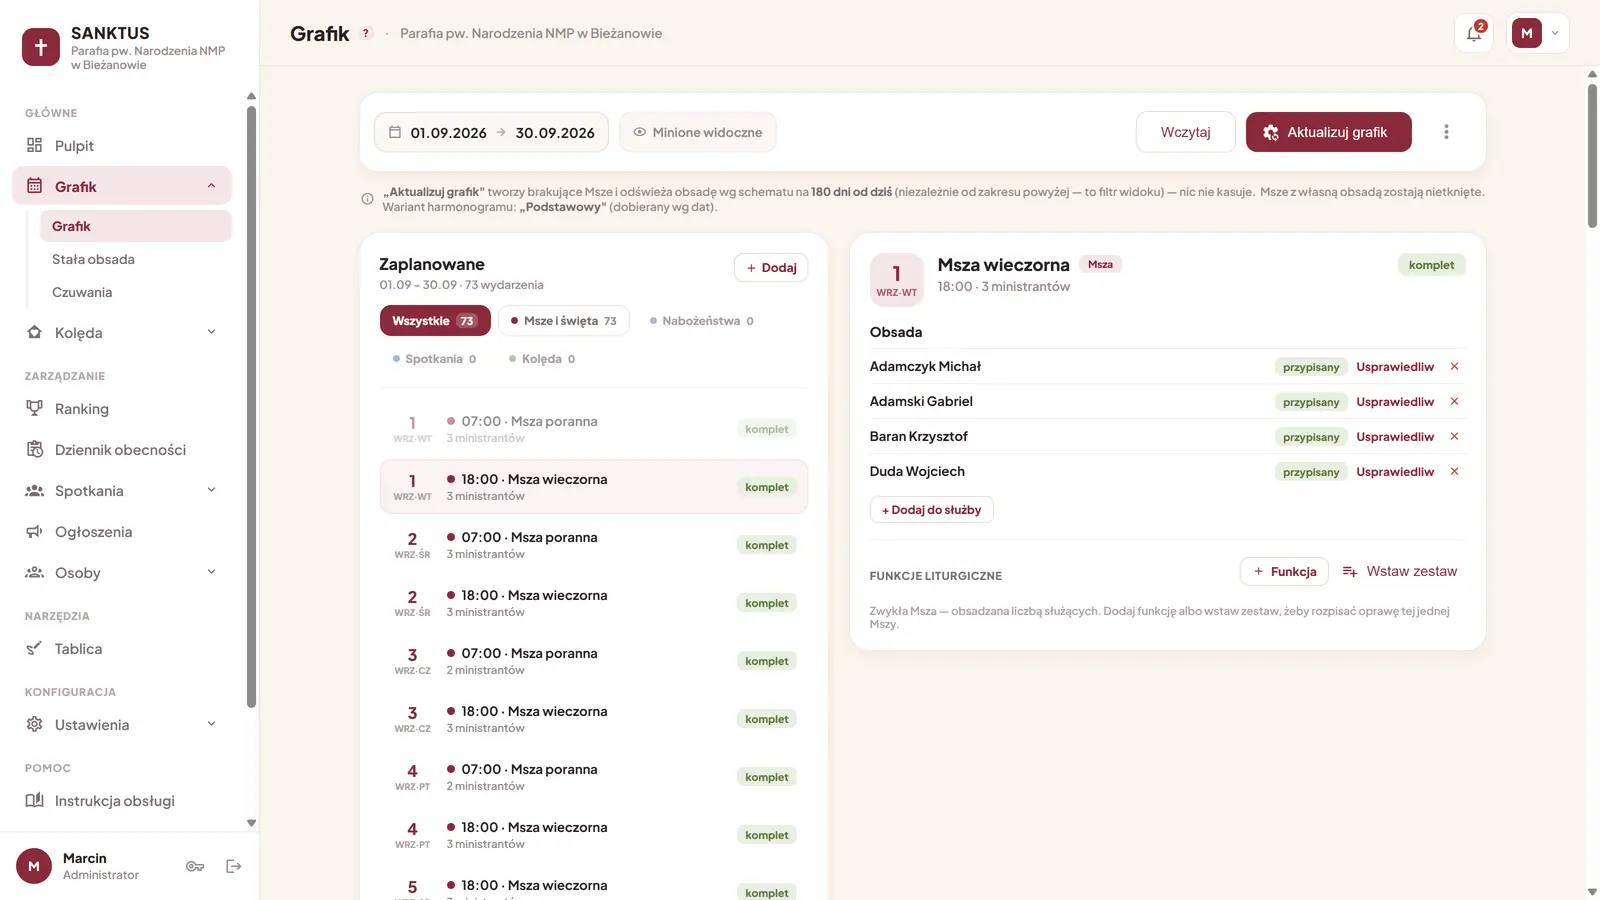Expand the Spotkania sidebar section
The image size is (1600, 900).
pyautogui.click(x=211, y=490)
